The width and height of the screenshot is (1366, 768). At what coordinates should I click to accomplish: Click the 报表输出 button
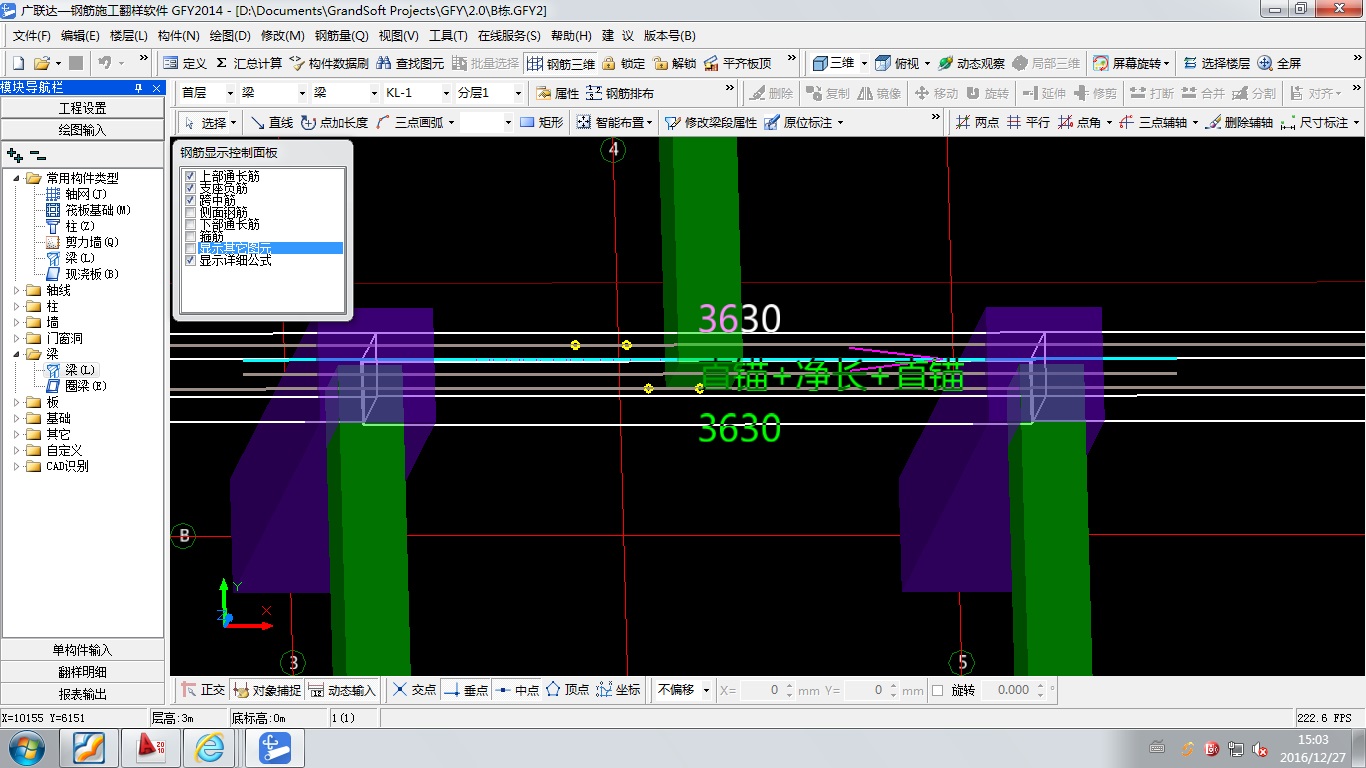[82, 694]
